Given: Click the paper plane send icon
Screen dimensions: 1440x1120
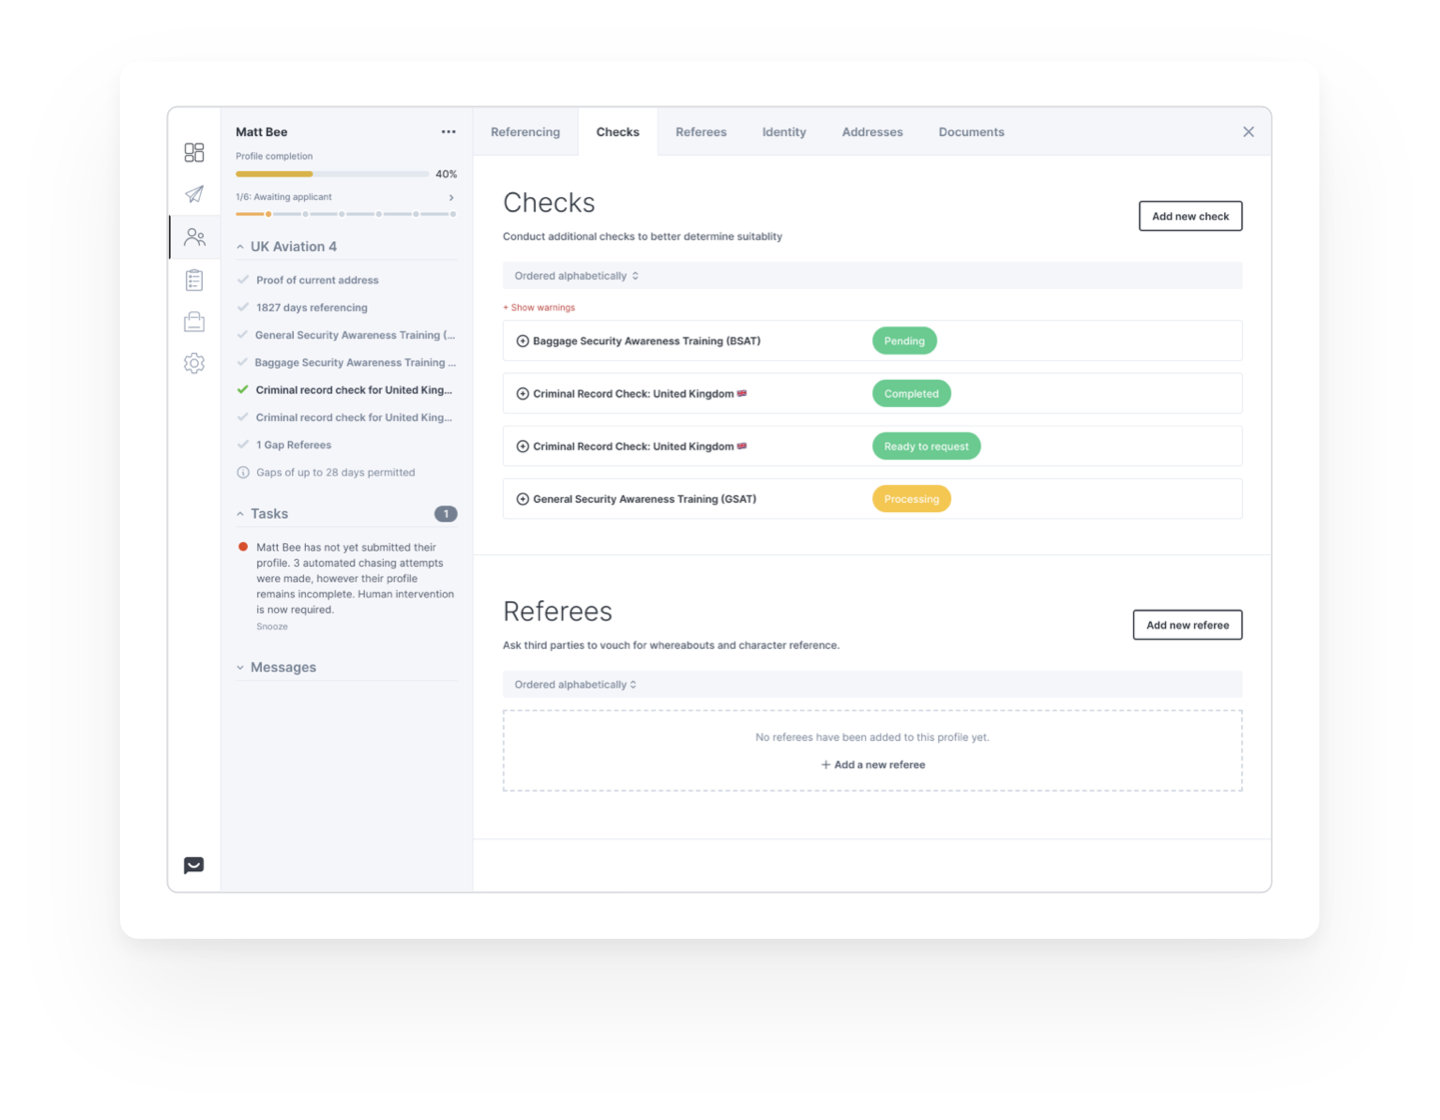Looking at the screenshot, I should coord(194,194).
